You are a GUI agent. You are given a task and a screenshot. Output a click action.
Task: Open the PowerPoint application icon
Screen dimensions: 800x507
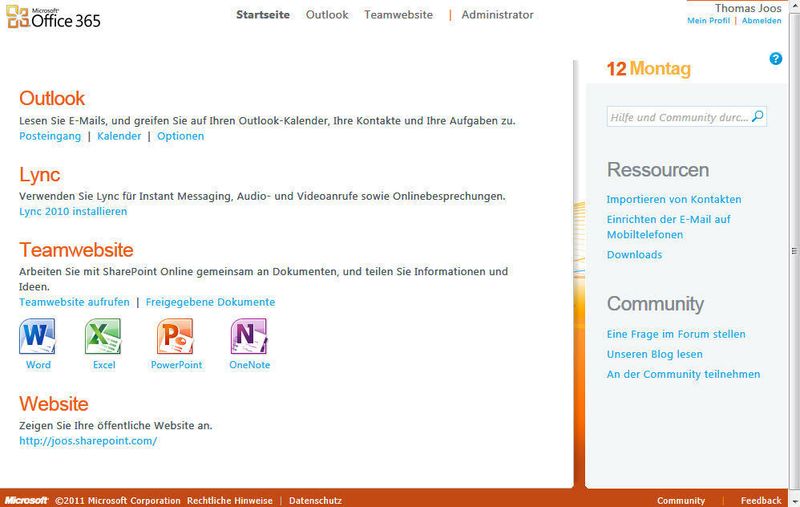[175, 336]
